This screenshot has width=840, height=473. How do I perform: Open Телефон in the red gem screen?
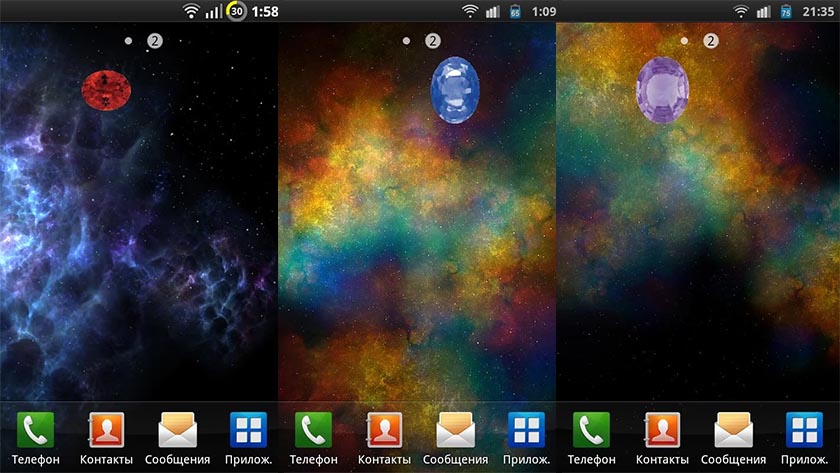coord(35,430)
